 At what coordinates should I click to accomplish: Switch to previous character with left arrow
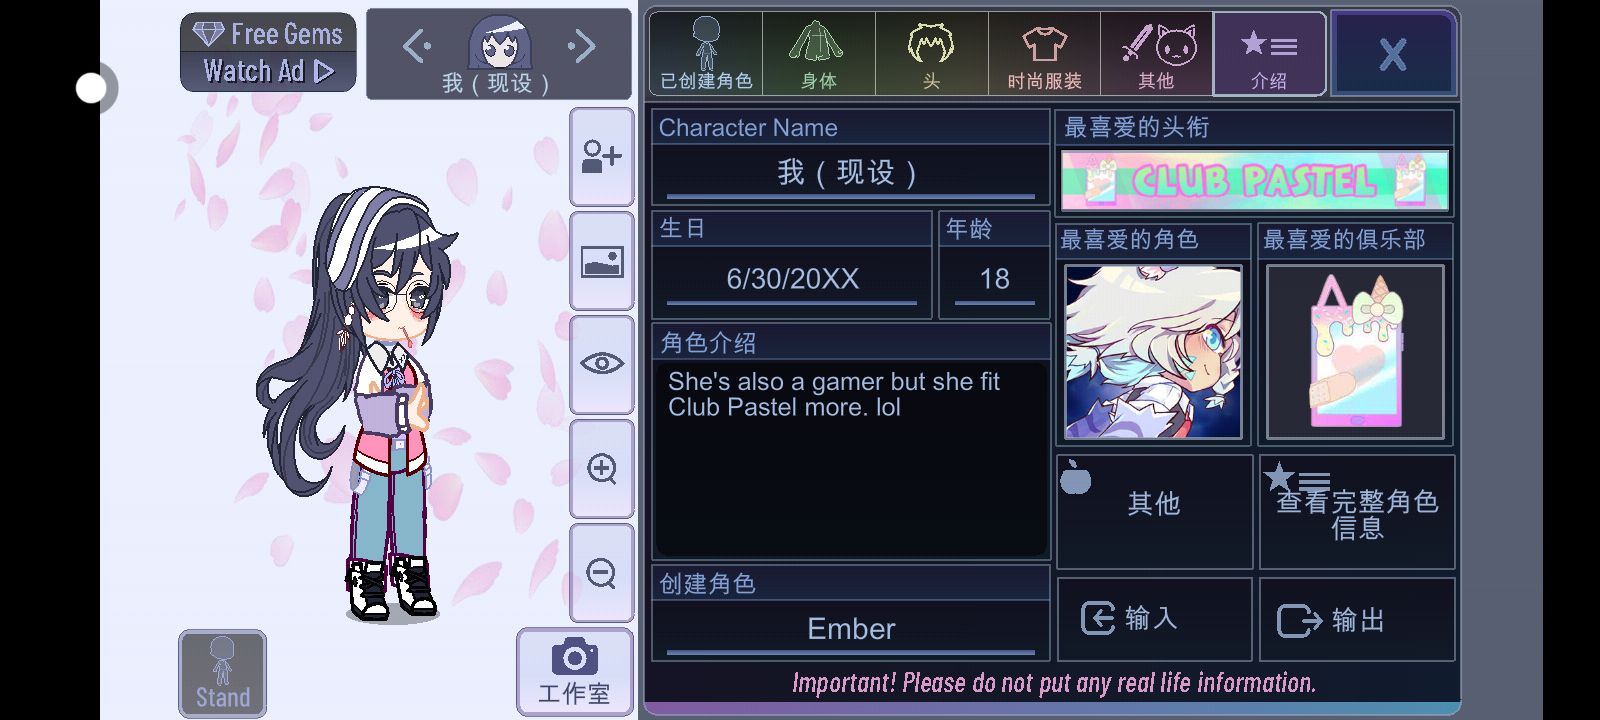click(x=415, y=46)
